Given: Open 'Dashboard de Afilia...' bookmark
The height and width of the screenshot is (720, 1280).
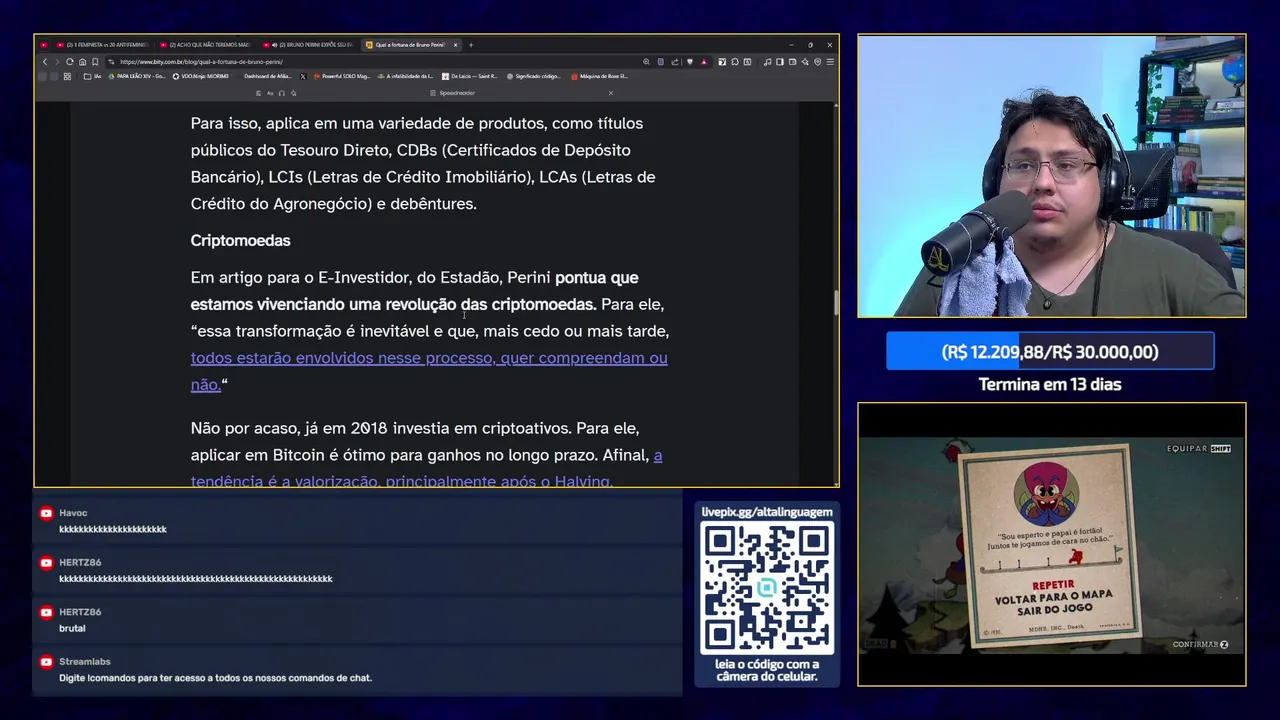Looking at the screenshot, I should tap(267, 76).
